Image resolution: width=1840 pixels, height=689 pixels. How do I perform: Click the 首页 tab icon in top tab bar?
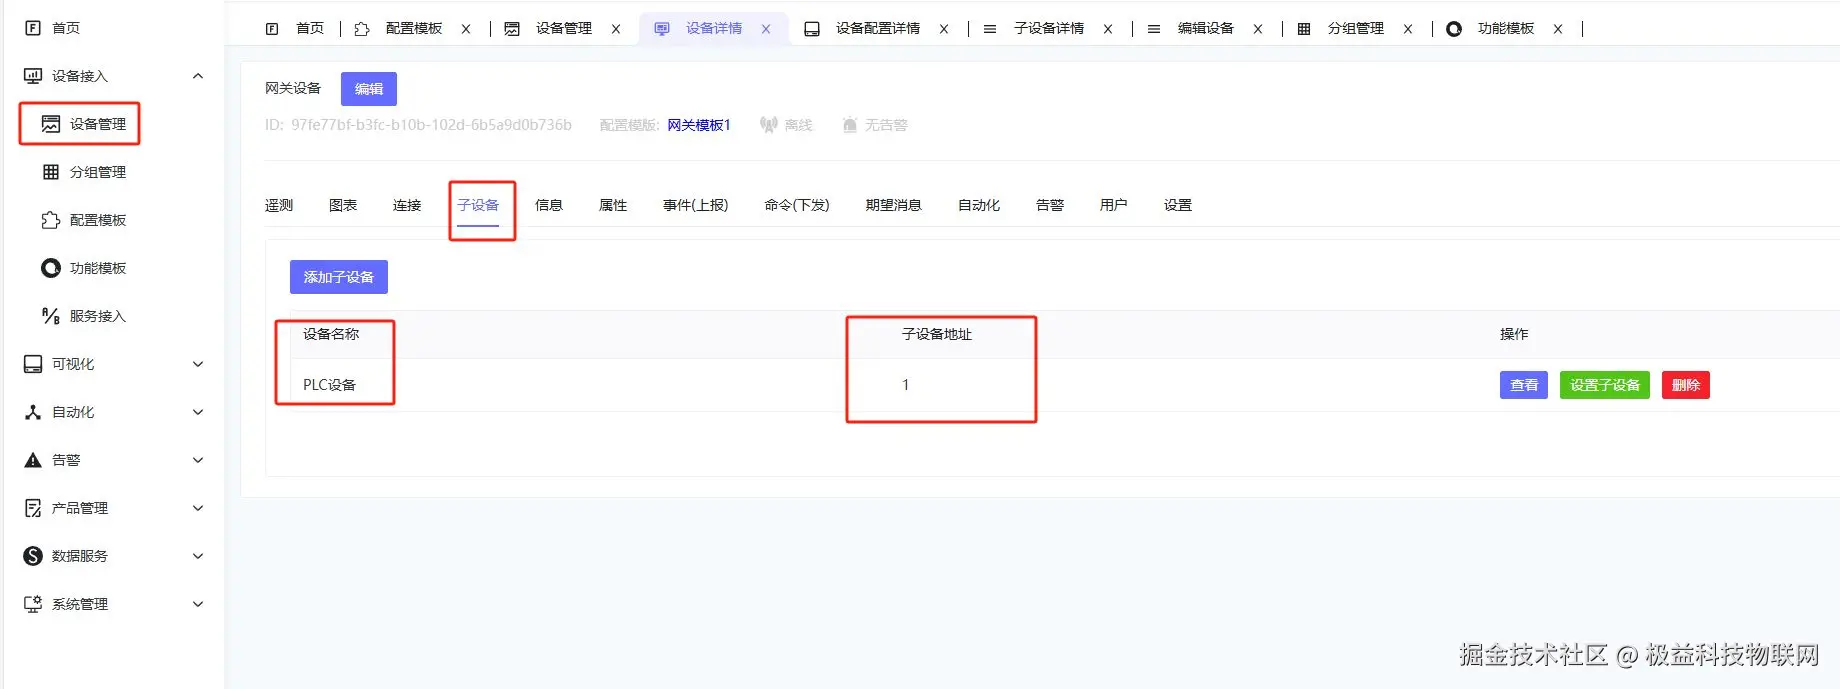pos(272,29)
